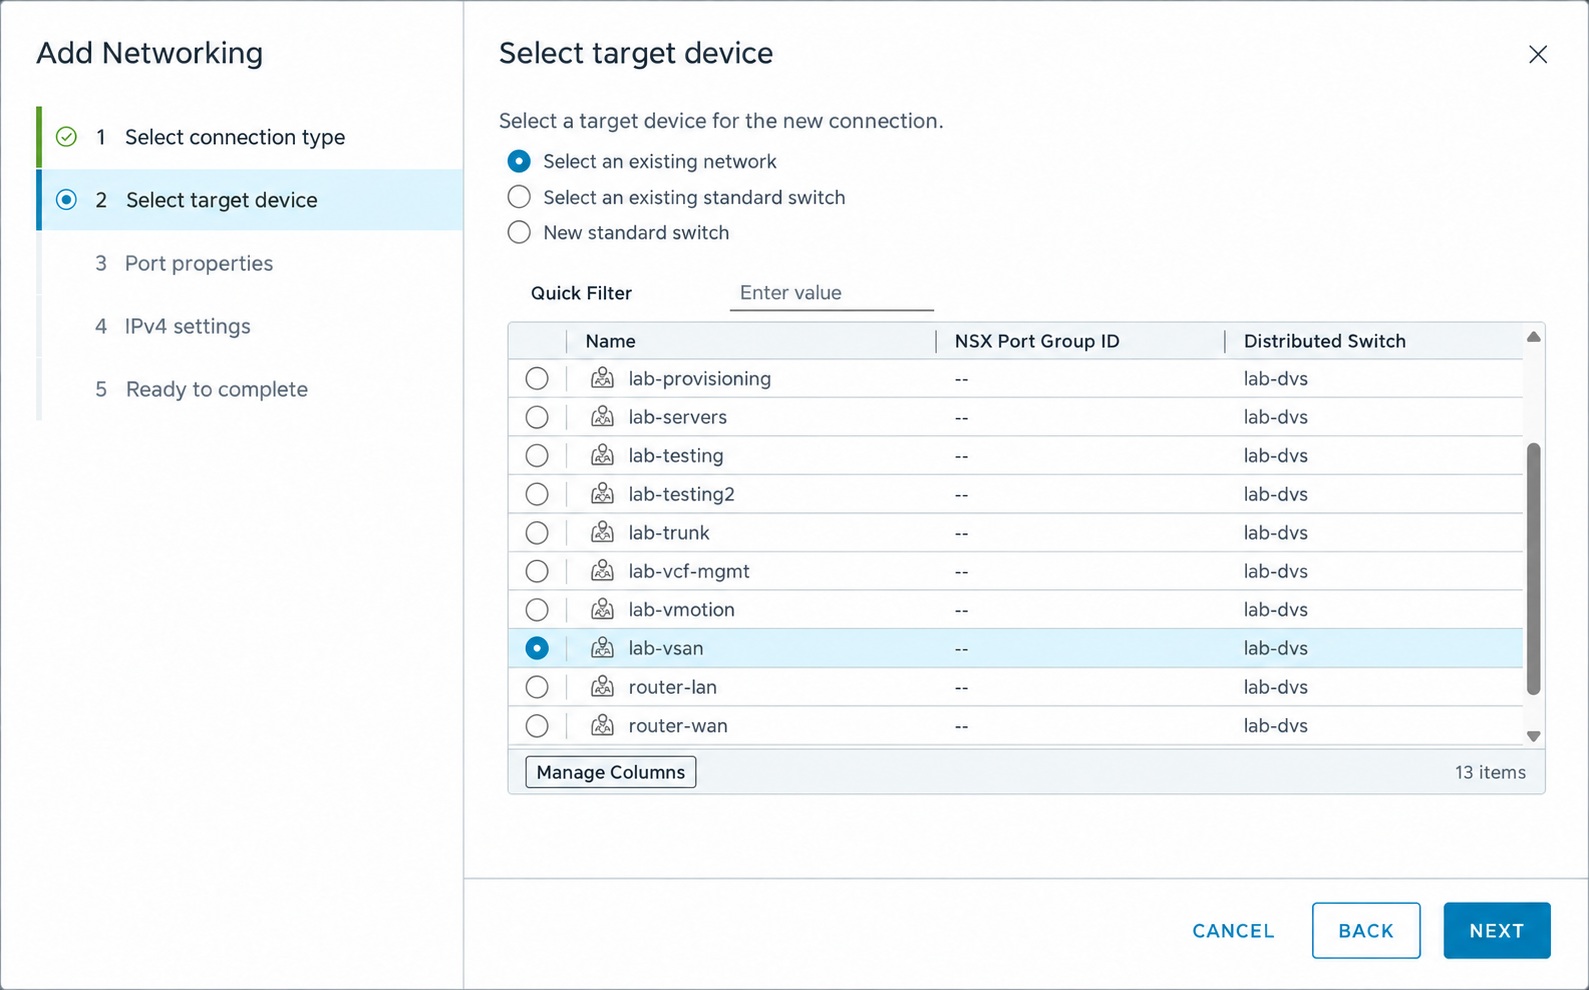The height and width of the screenshot is (990, 1589).
Task: Click the port group icon beside router-wan
Action: [602, 725]
